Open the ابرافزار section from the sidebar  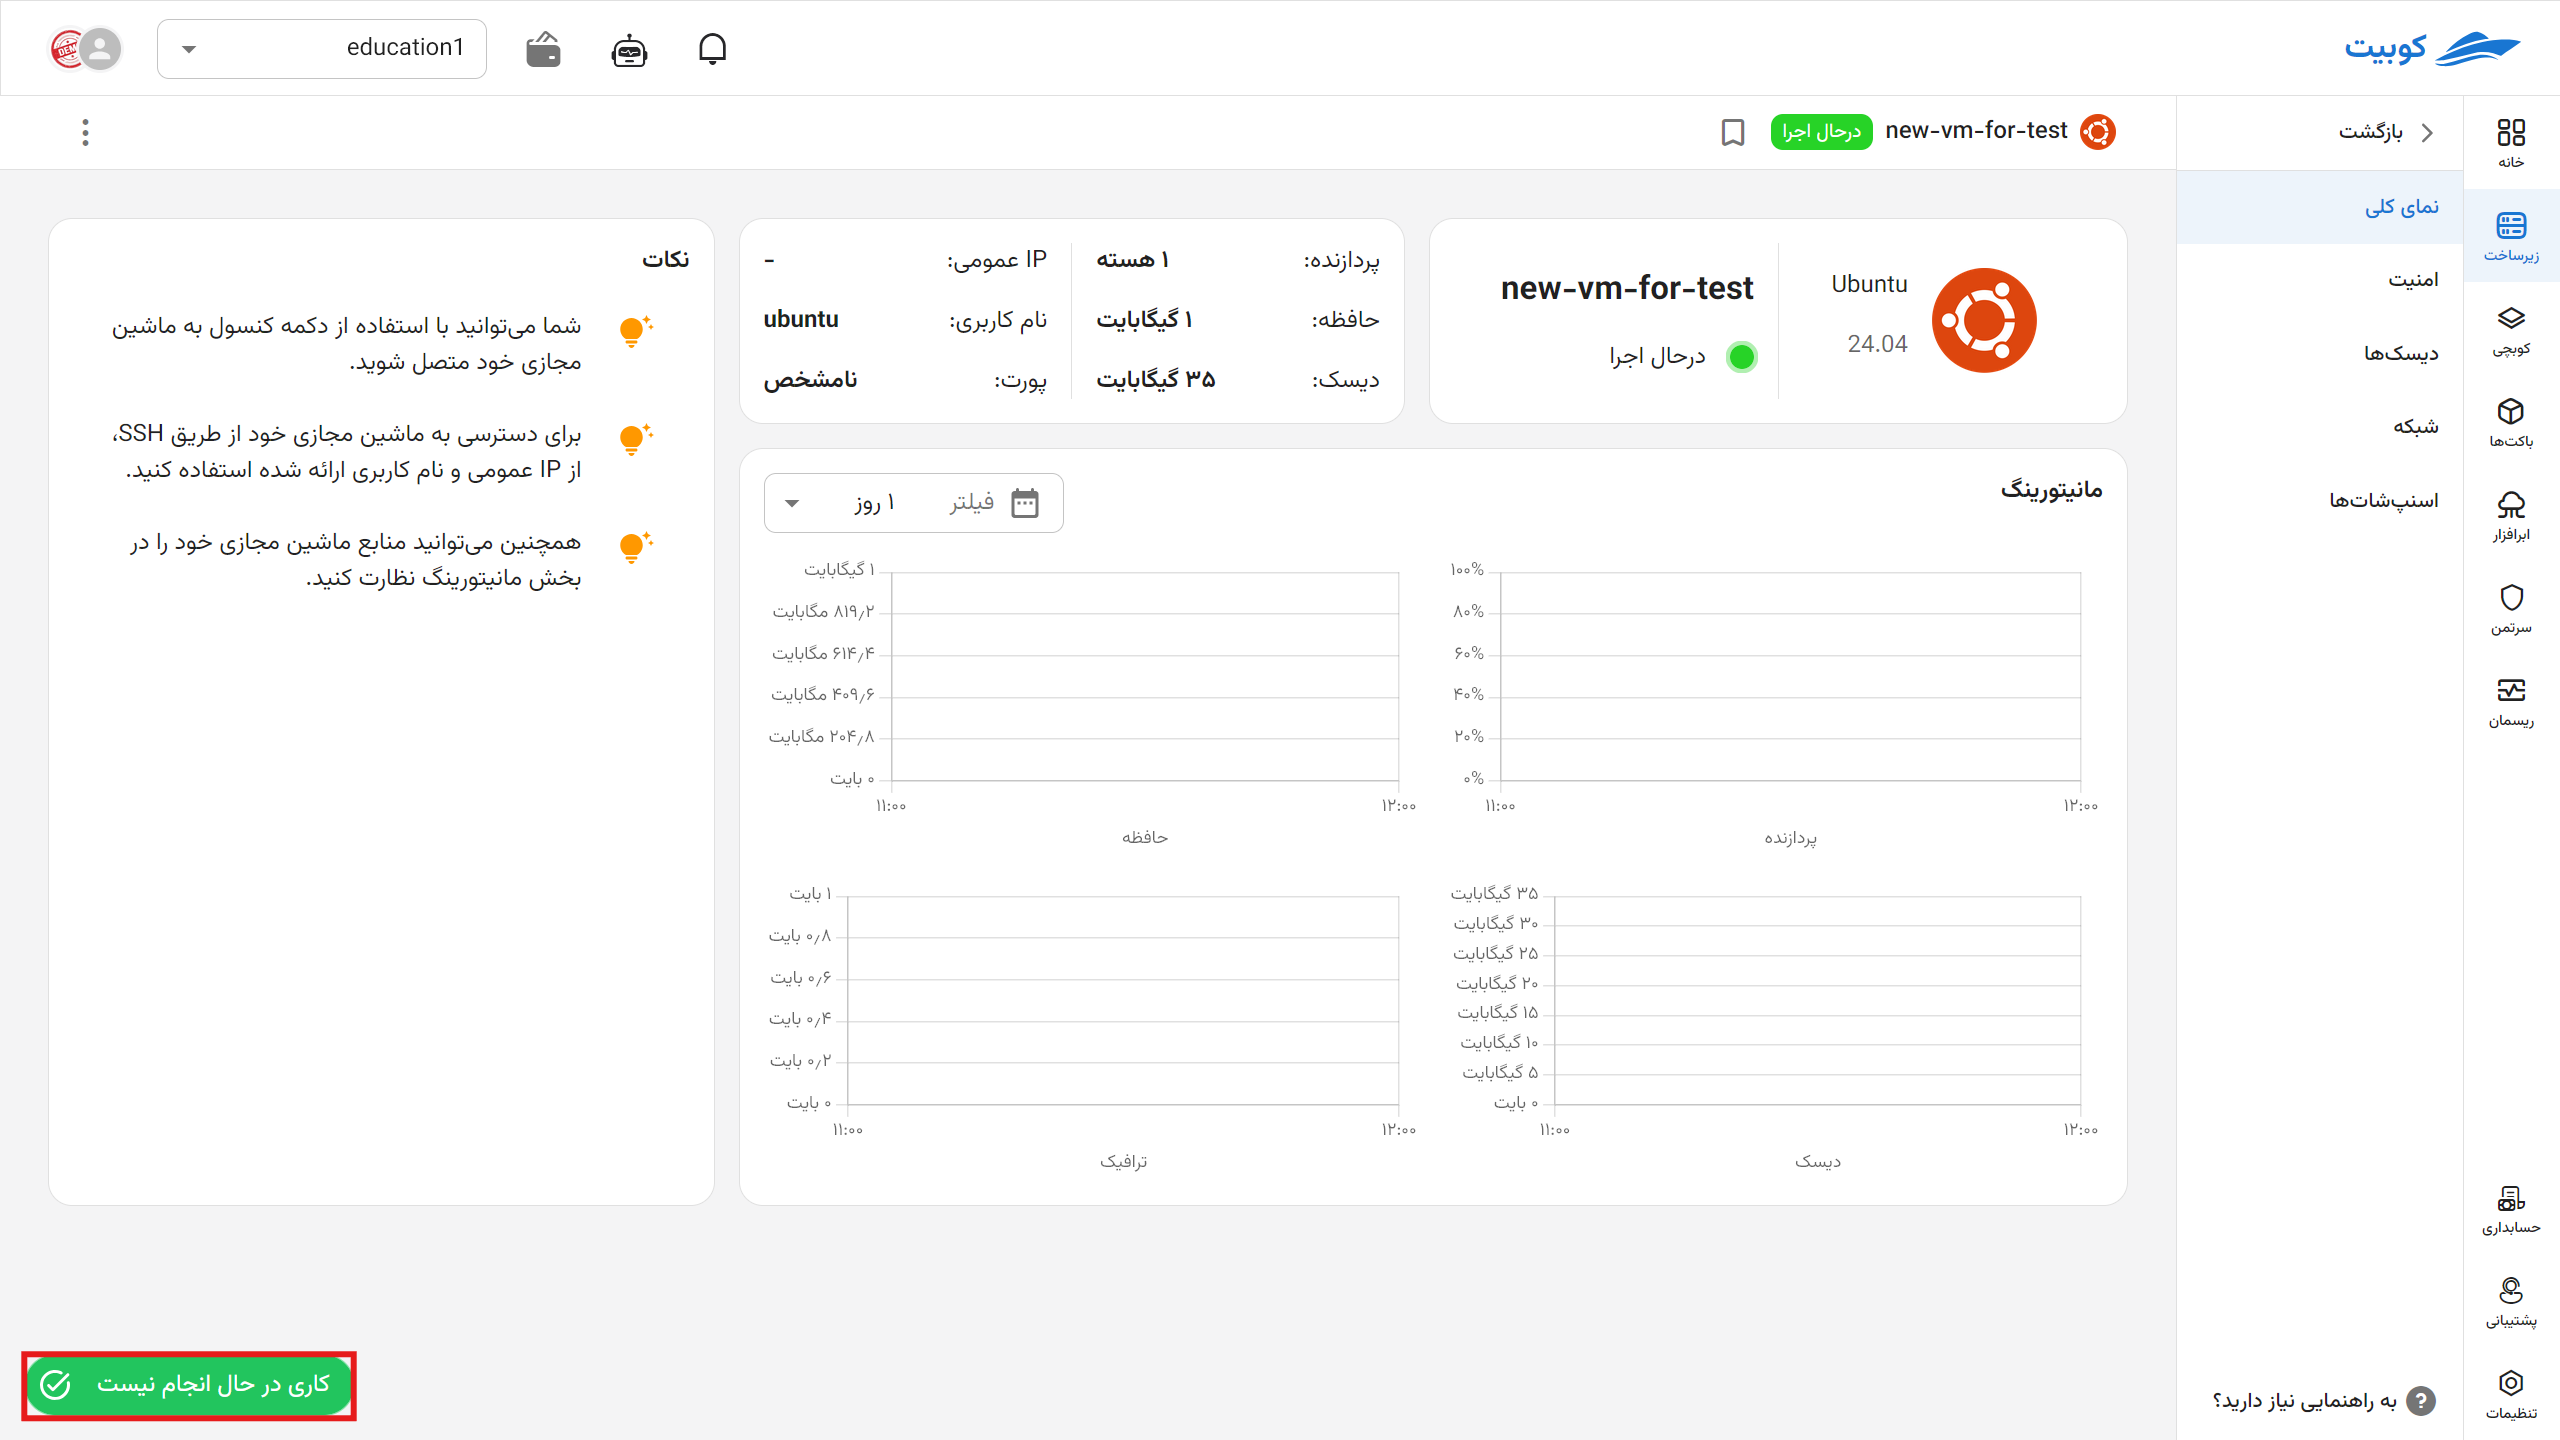coord(2513,512)
